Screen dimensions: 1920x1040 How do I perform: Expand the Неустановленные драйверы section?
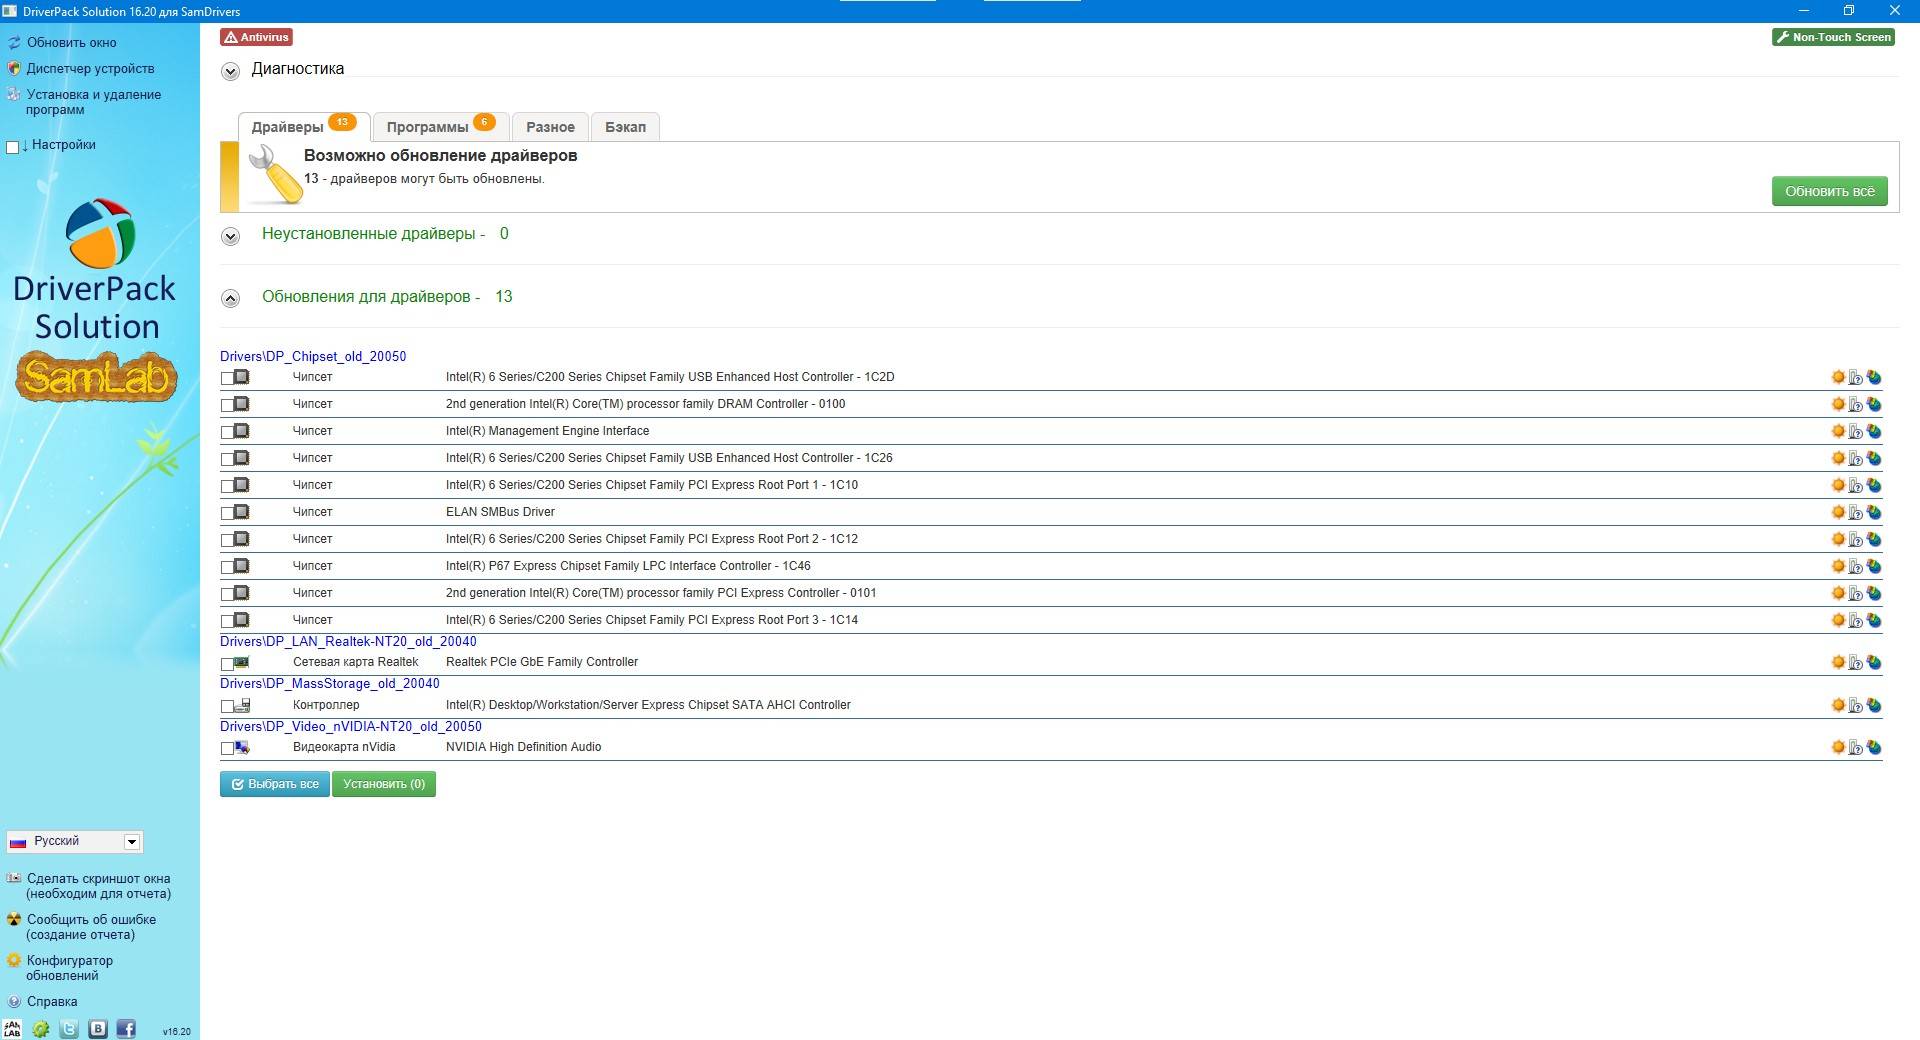point(231,236)
